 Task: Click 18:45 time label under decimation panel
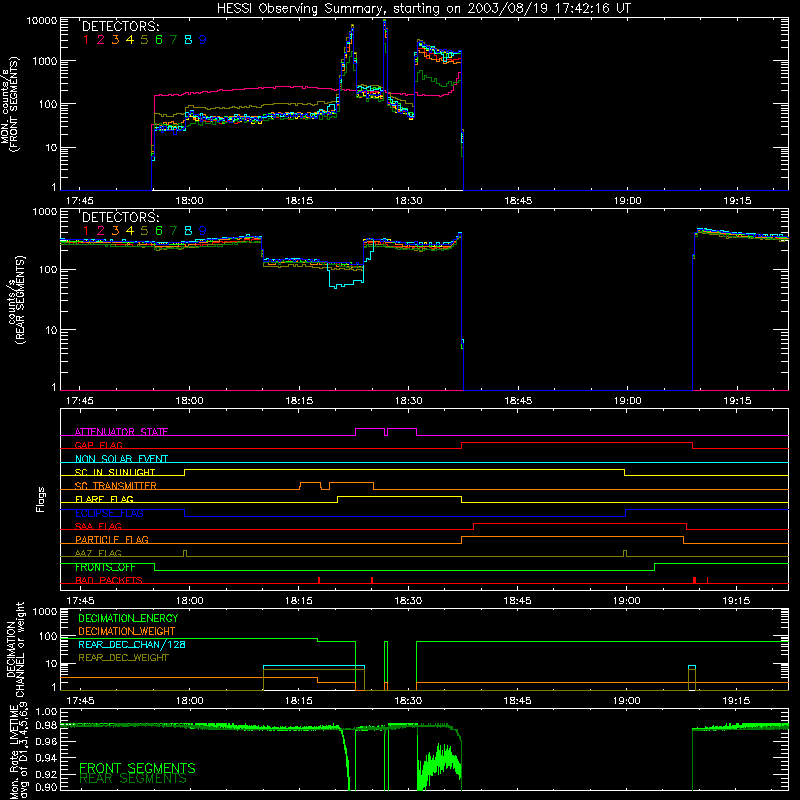pyautogui.click(x=517, y=701)
